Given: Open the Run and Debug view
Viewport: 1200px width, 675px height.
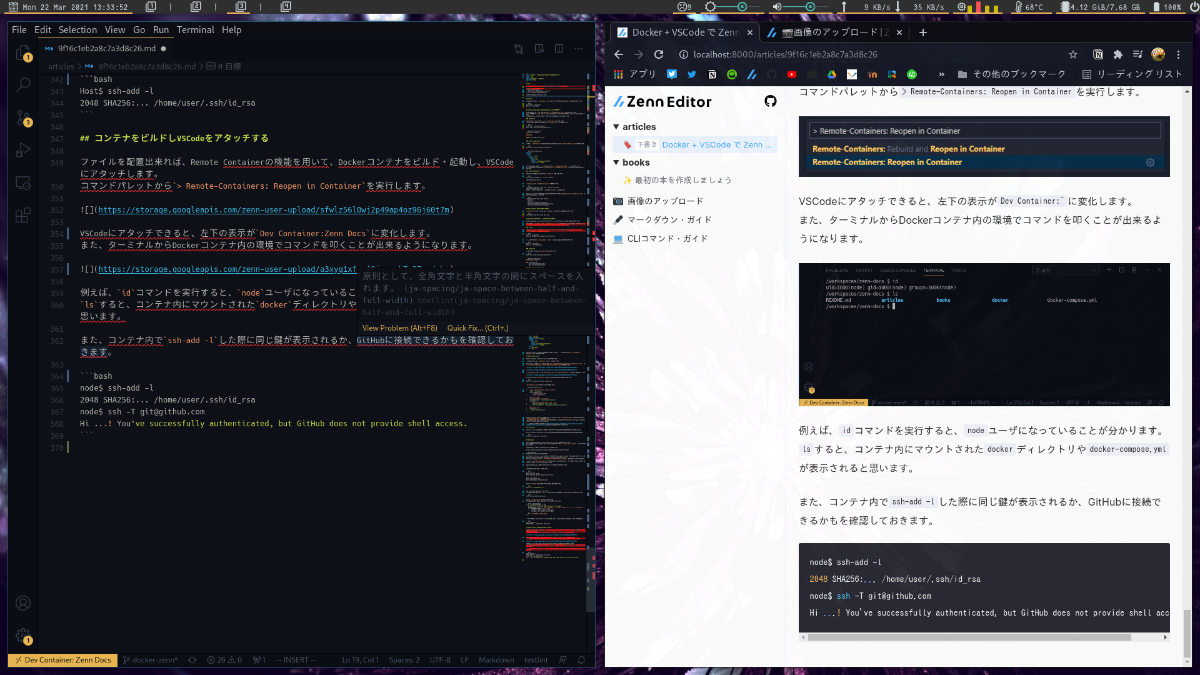Looking at the screenshot, I should coord(22,150).
